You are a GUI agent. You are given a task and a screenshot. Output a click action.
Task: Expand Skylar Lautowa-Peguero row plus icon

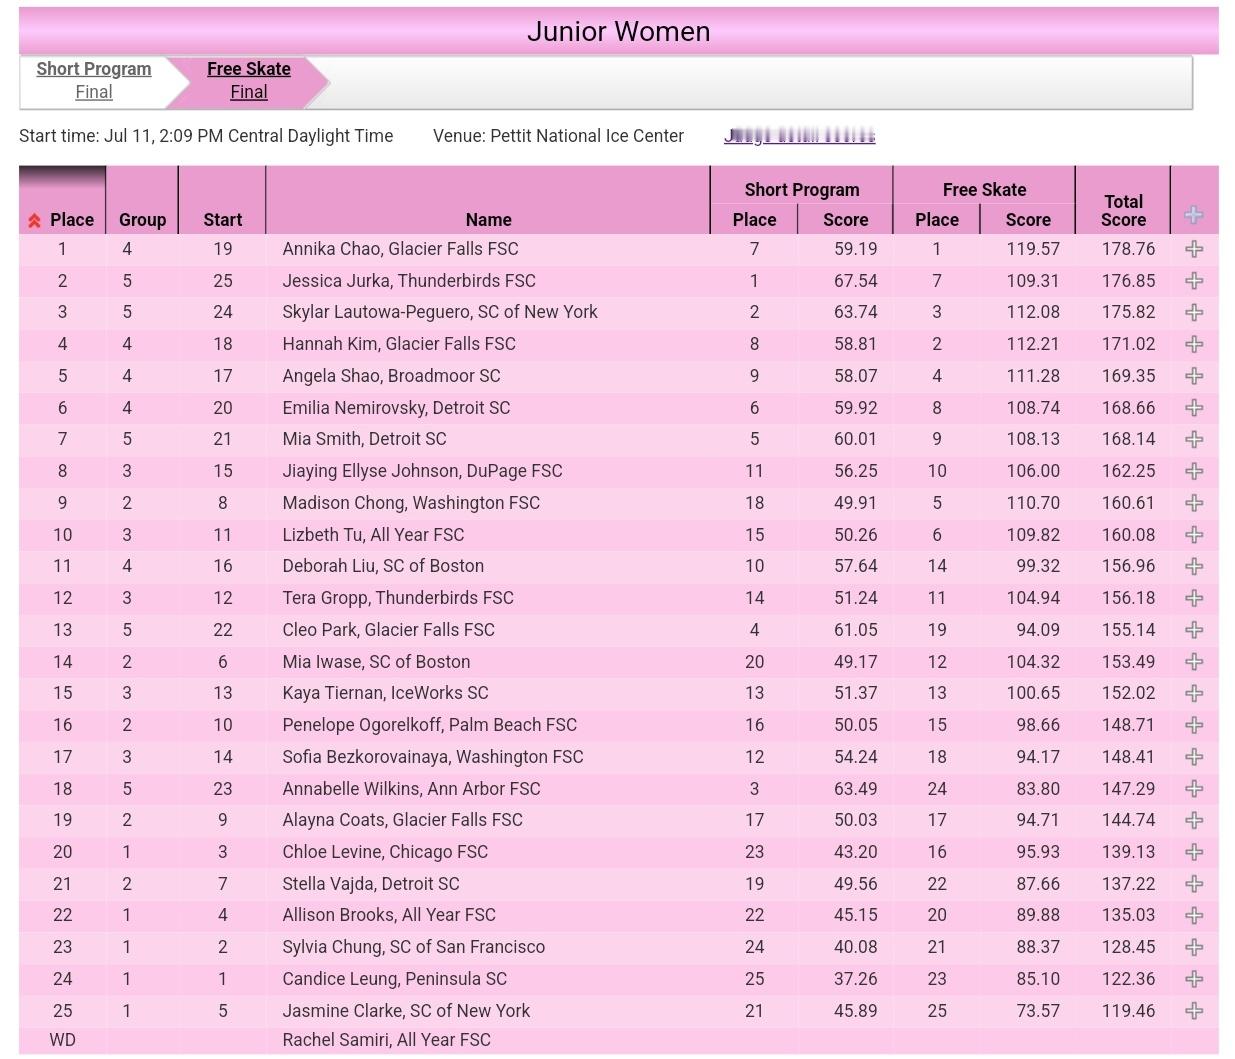pyautogui.click(x=1194, y=312)
